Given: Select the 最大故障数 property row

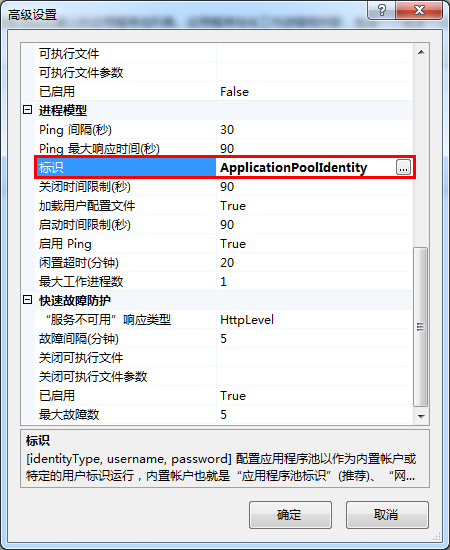Looking at the screenshot, I should (224, 415).
